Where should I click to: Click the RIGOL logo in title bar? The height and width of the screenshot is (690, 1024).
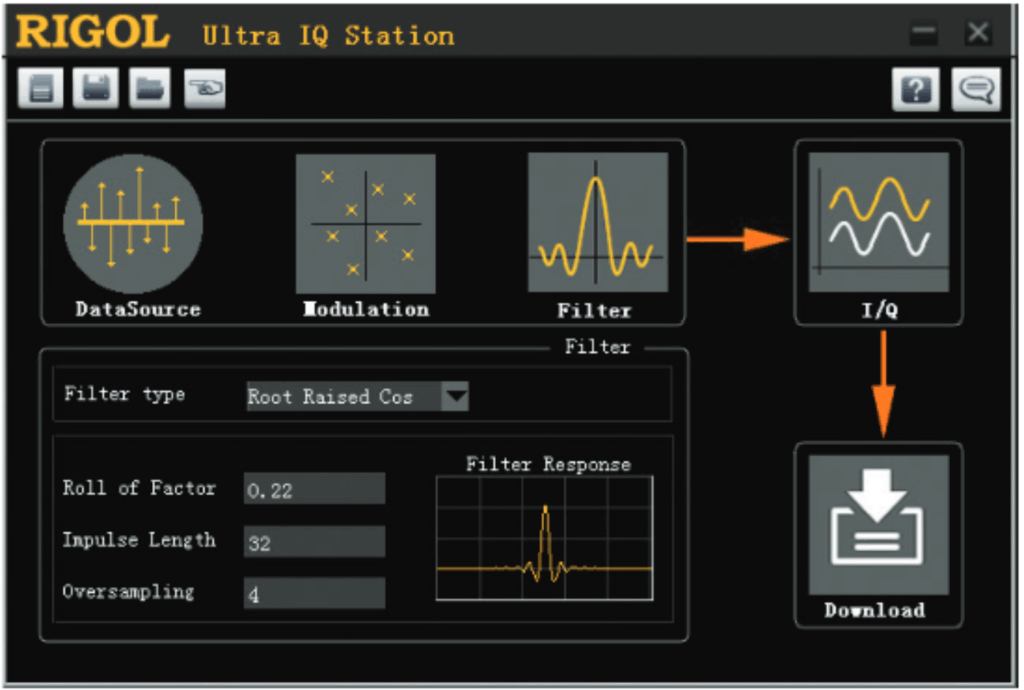pyautogui.click(x=92, y=33)
